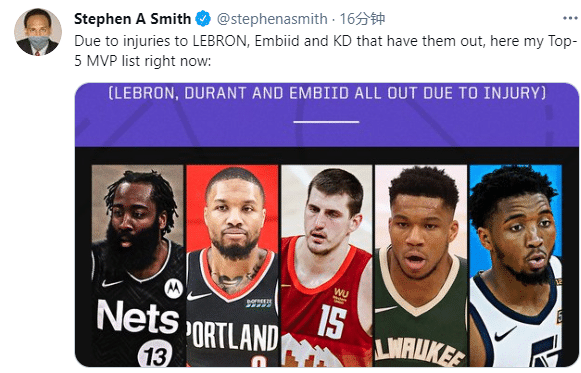Select the PORTLAND jersey player panel
Image resolution: width=581 pixels, height=373 pixels.
click(x=232, y=266)
